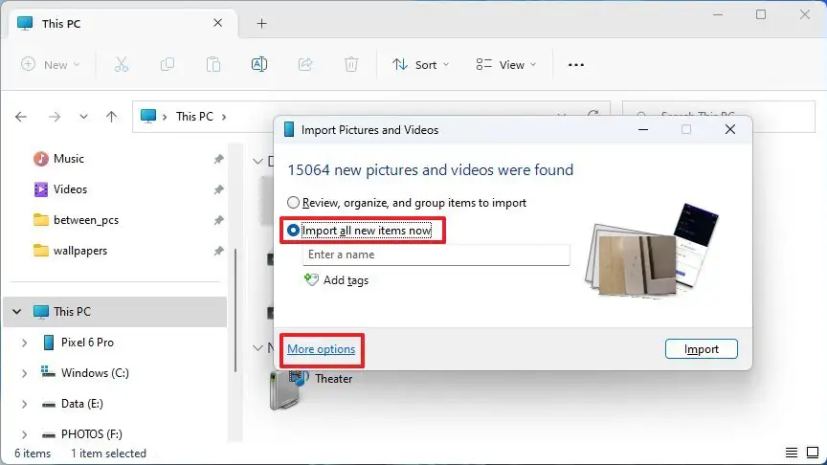Unpin Music from Quick access
Screen dimensions: 827x465
coord(218,159)
